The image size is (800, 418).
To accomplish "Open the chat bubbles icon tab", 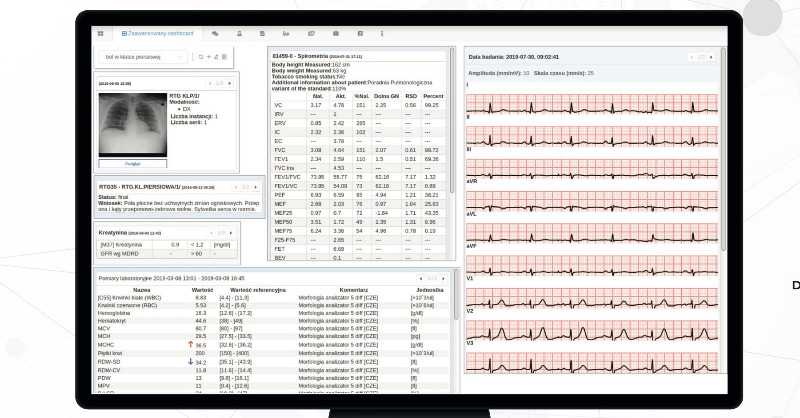I will (x=215, y=34).
